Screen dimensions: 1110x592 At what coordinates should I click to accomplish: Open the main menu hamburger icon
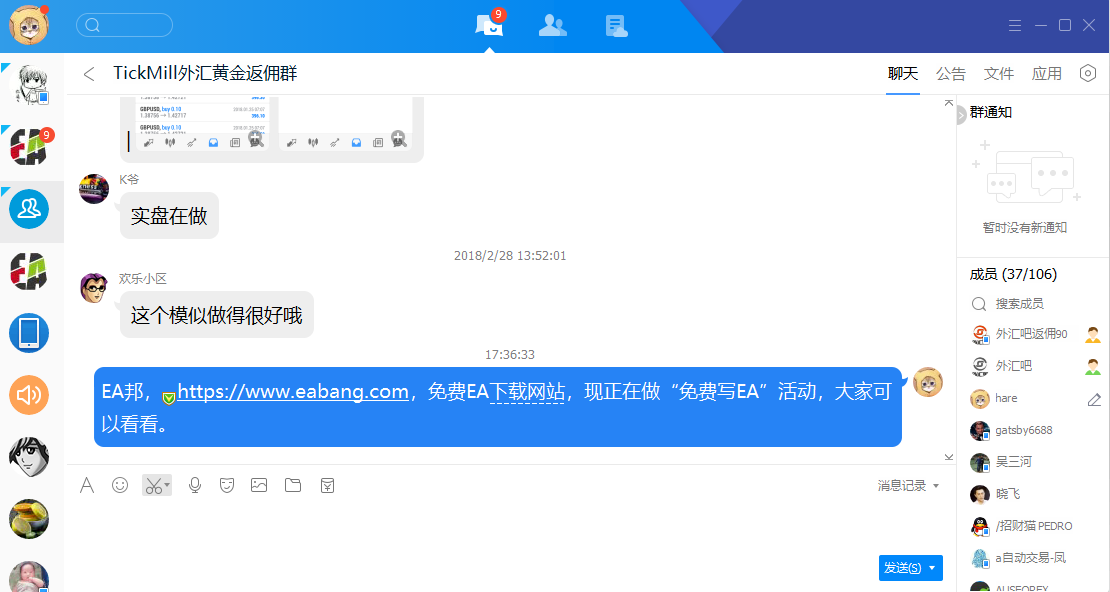pos(1015,25)
